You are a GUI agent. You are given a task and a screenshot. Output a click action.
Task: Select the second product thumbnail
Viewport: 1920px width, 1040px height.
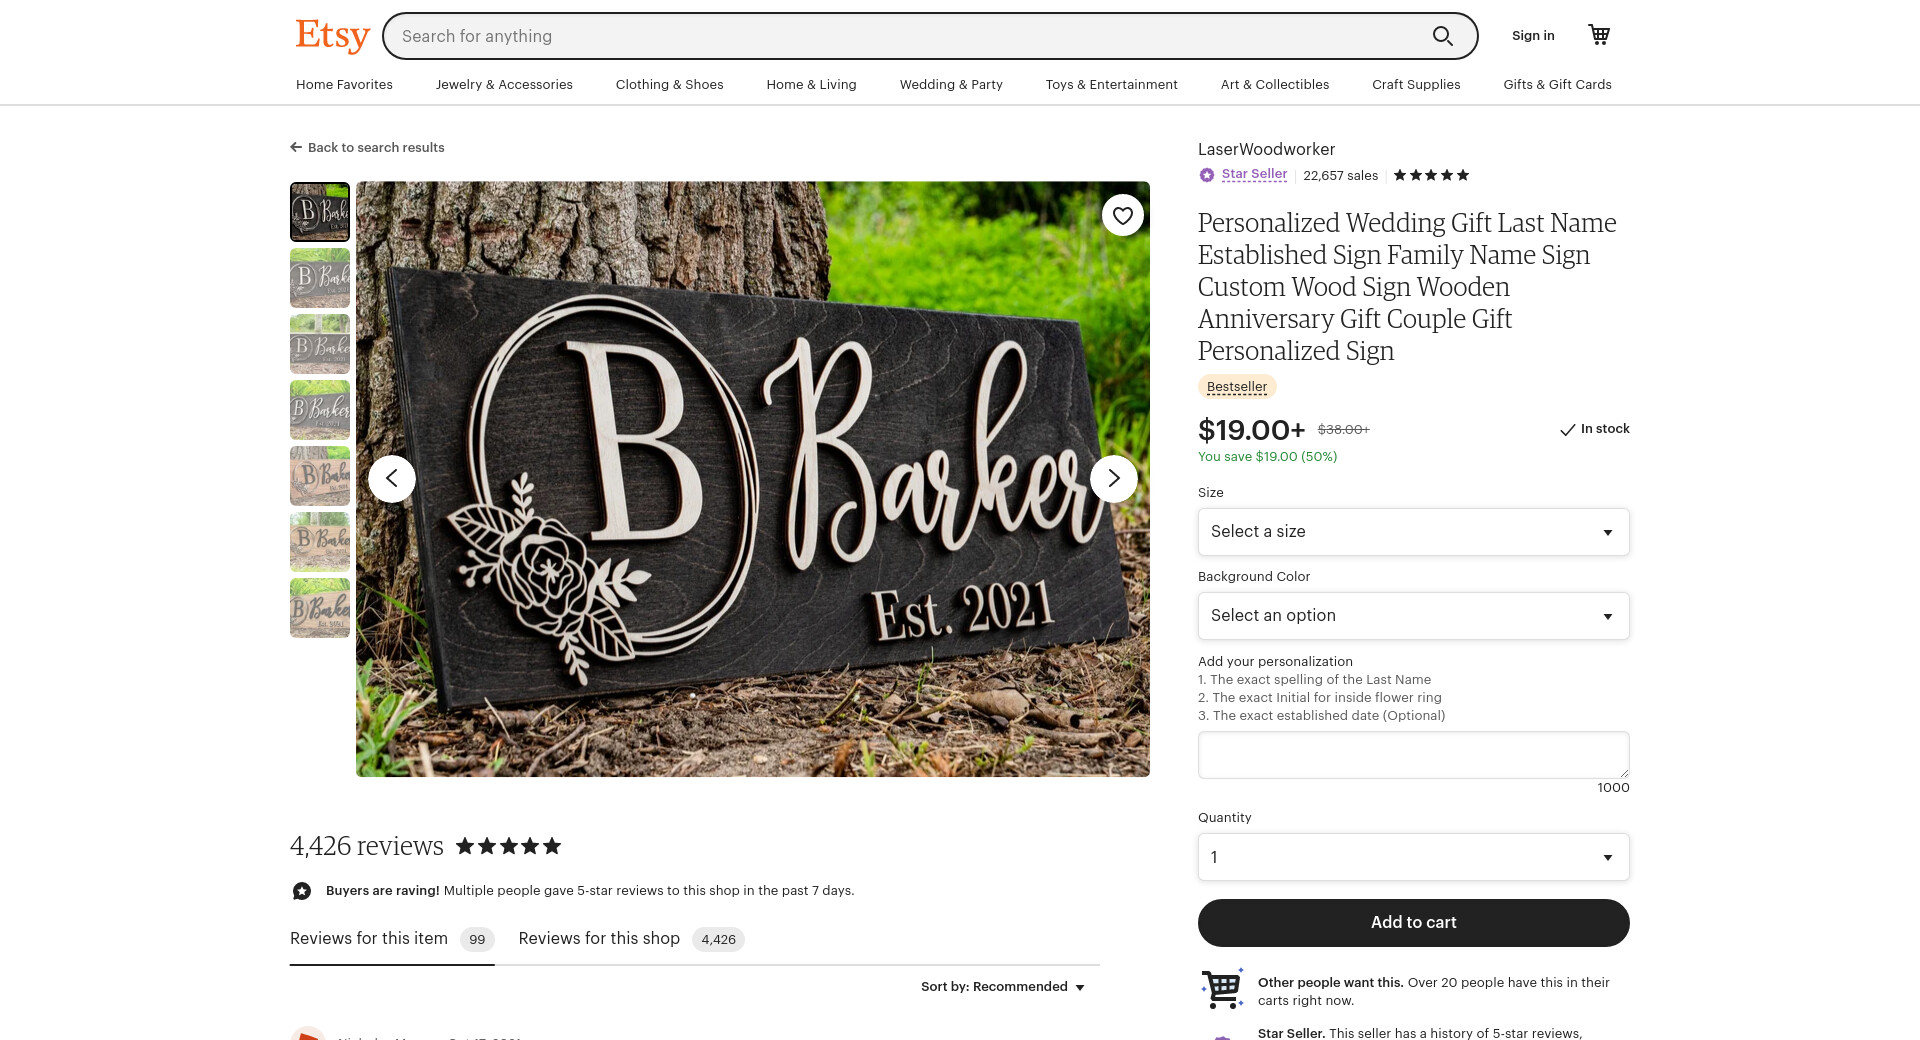(320, 278)
